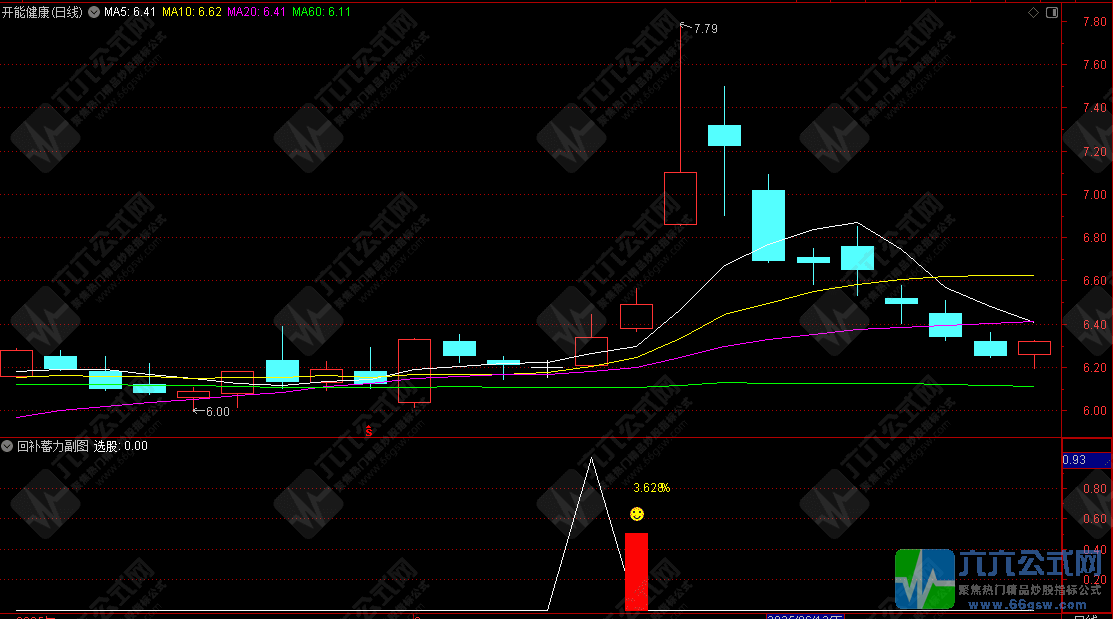Toggle the side panel icon at top right
The width and height of the screenshot is (1113, 619).
[x=1051, y=12]
